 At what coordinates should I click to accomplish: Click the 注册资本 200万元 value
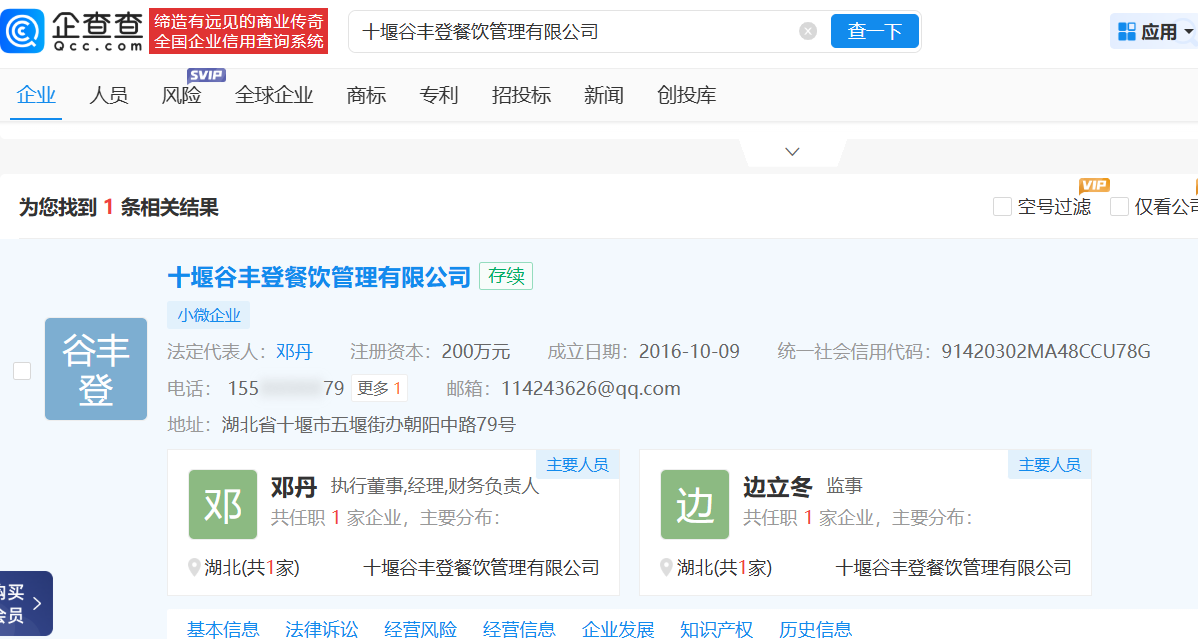(x=475, y=352)
